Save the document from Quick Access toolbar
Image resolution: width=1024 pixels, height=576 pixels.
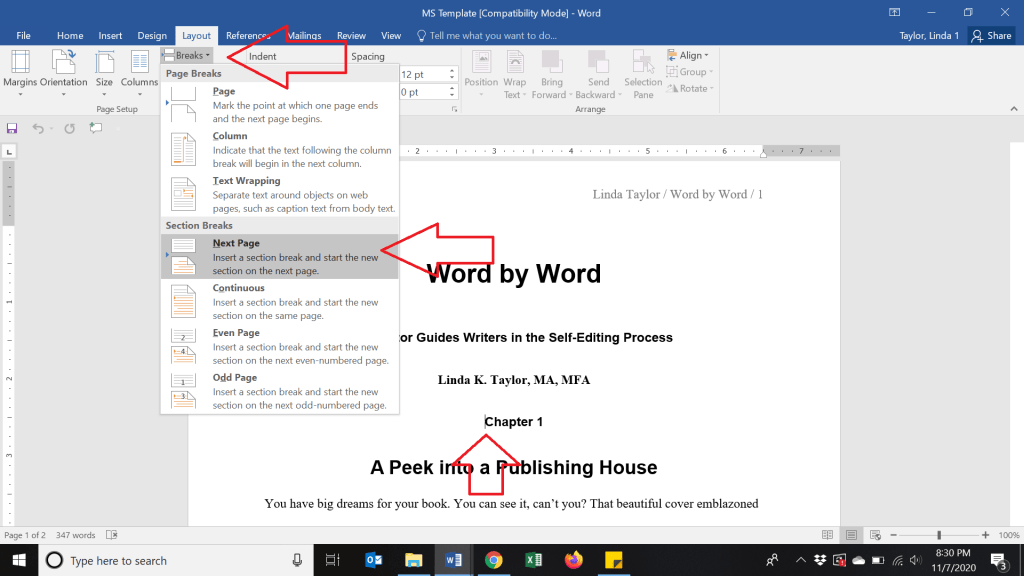[x=12, y=128]
